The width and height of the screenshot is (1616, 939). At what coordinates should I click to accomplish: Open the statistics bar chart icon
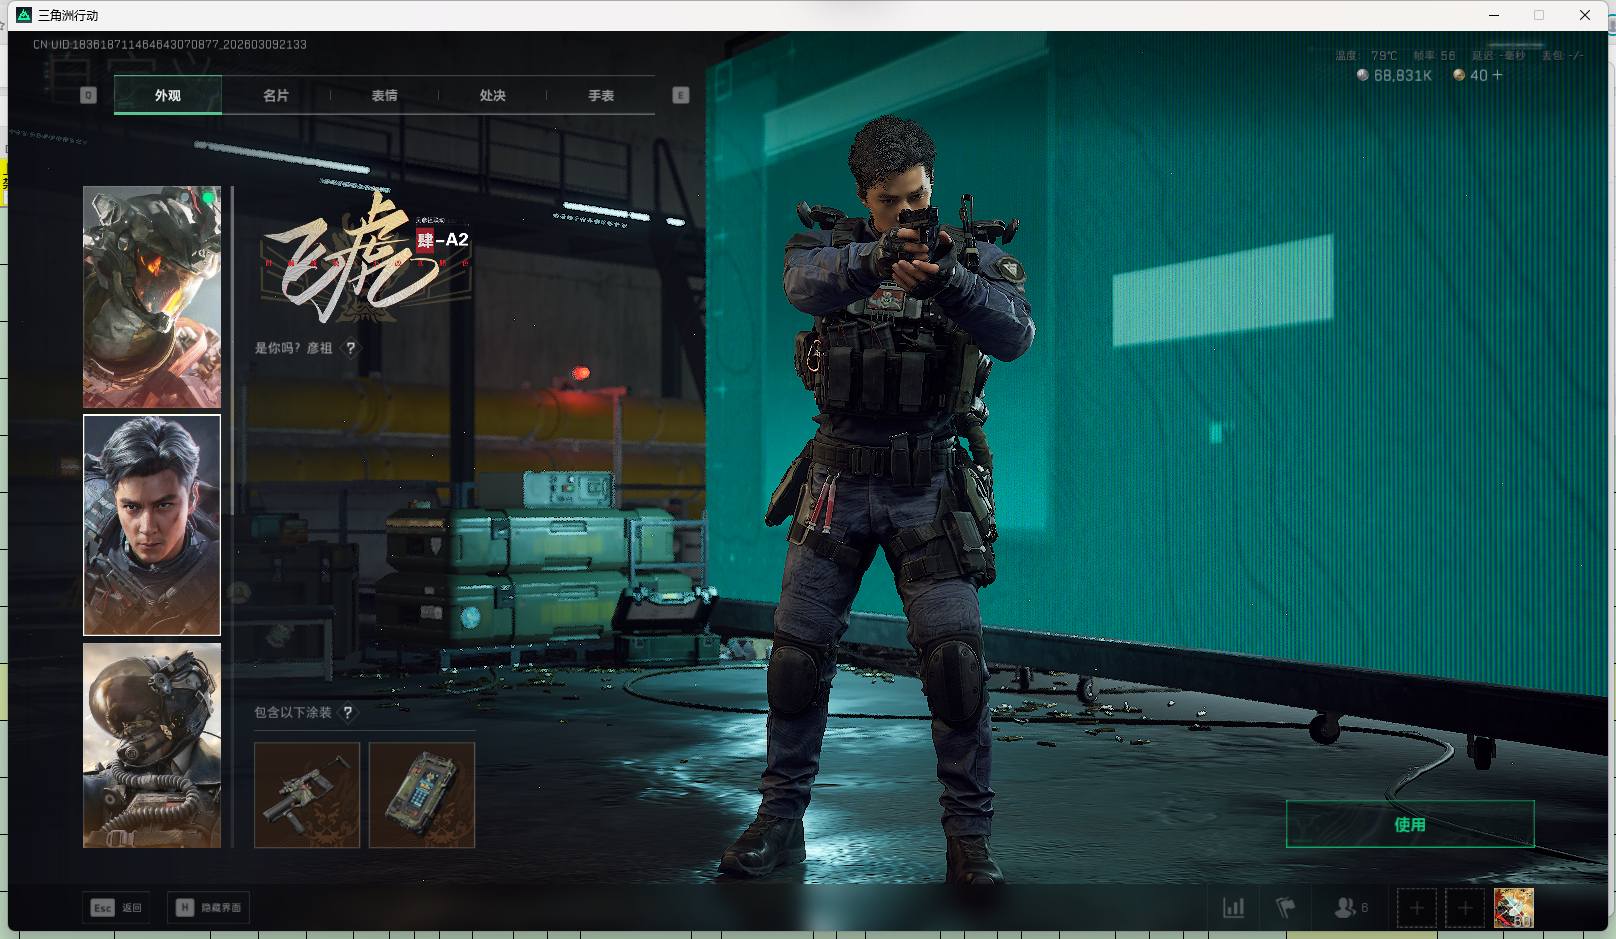tap(1234, 908)
